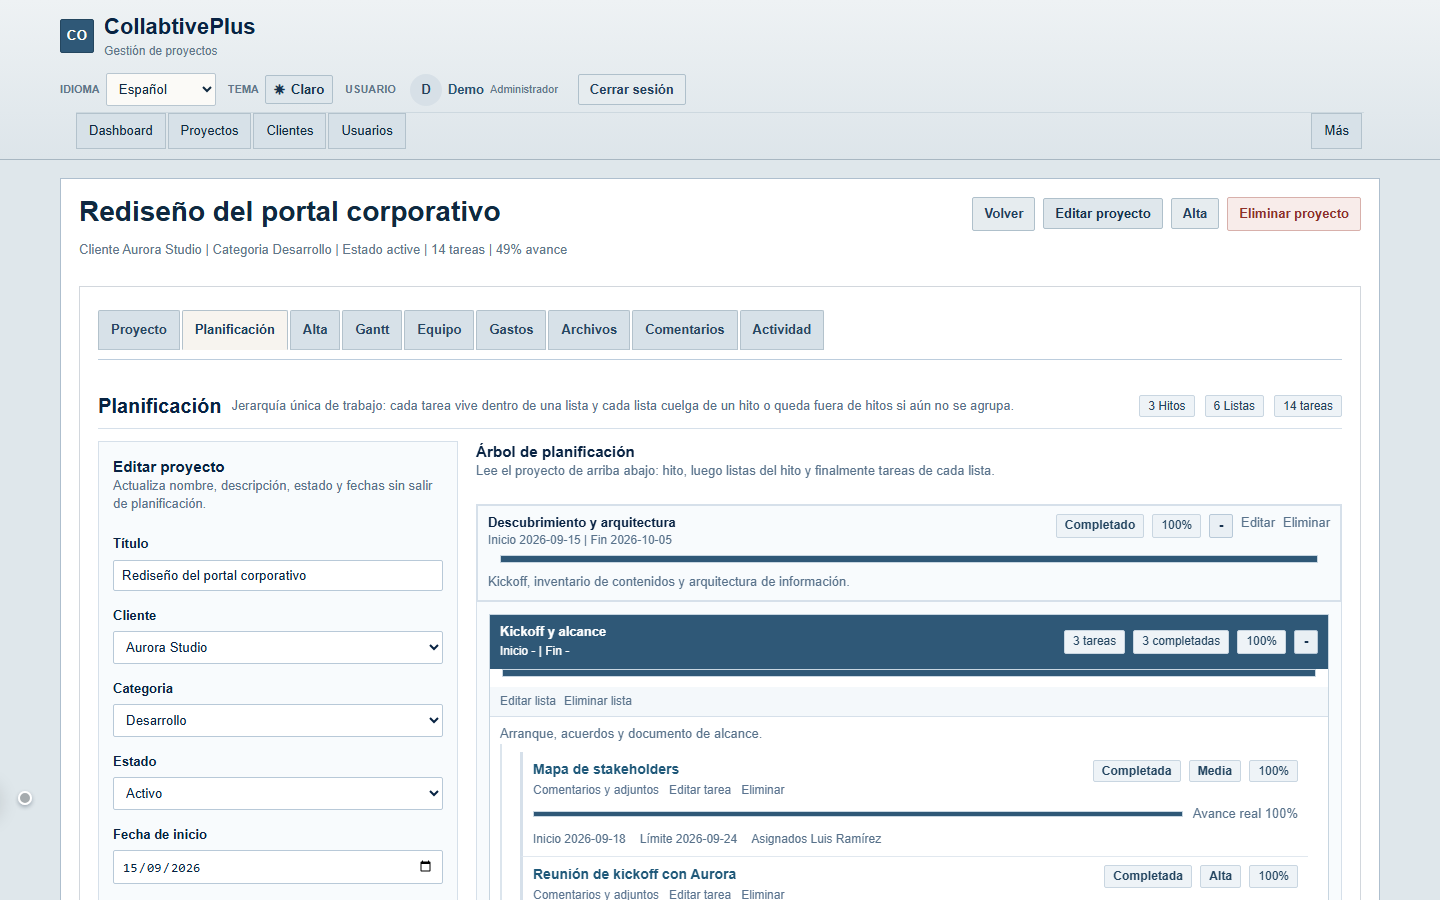
Task: Click into the Título input field
Action: coord(278,576)
